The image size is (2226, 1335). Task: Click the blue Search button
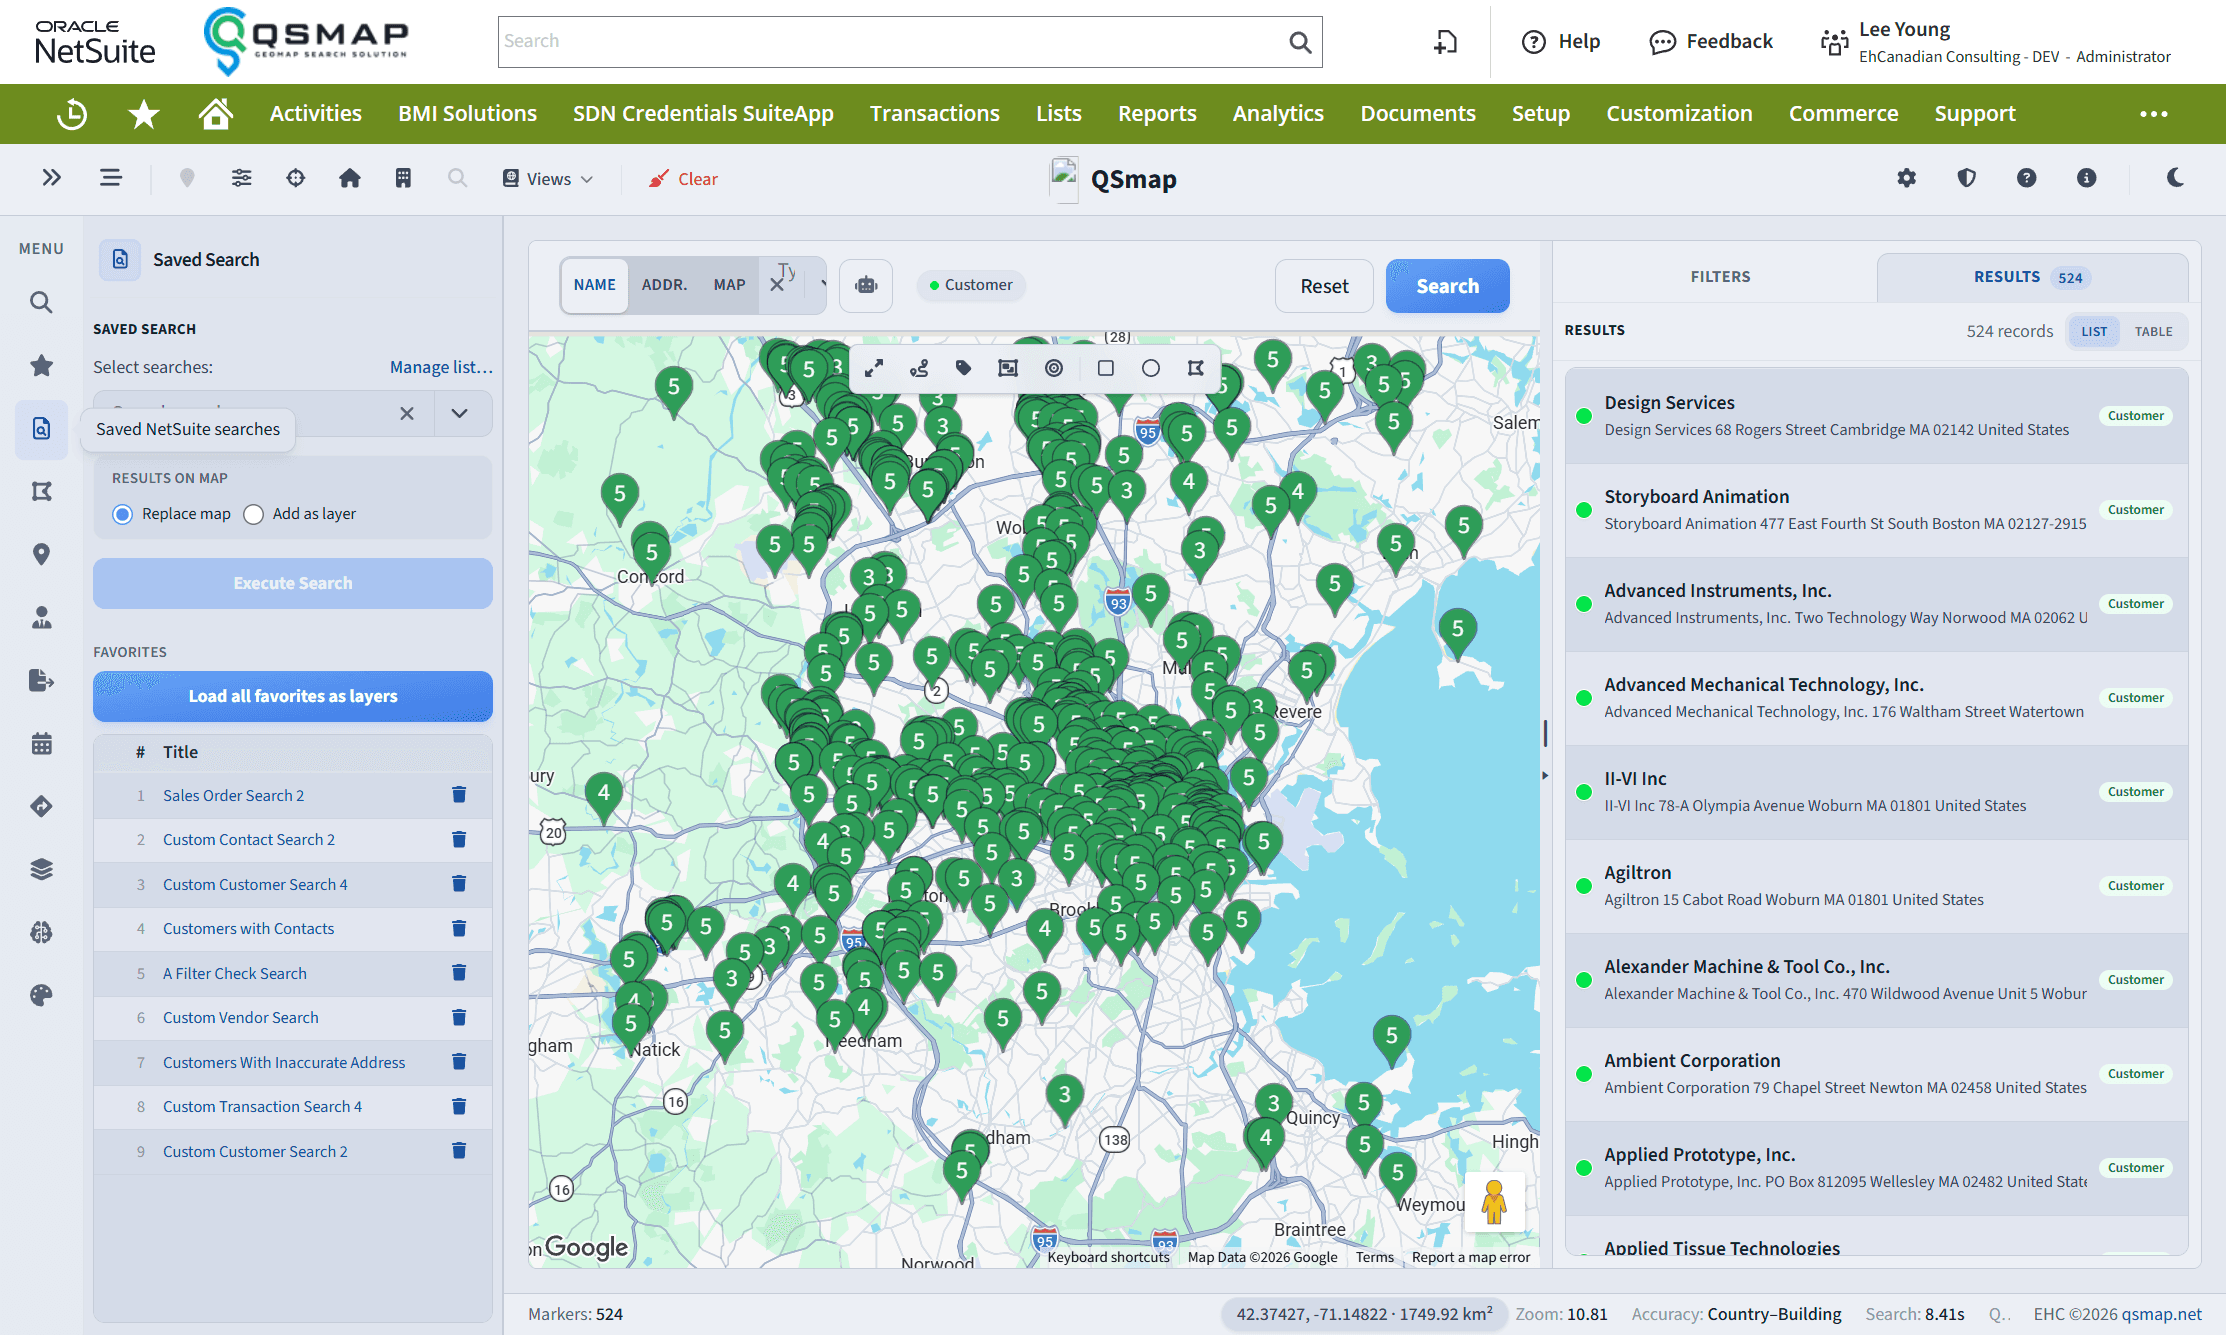point(1447,286)
